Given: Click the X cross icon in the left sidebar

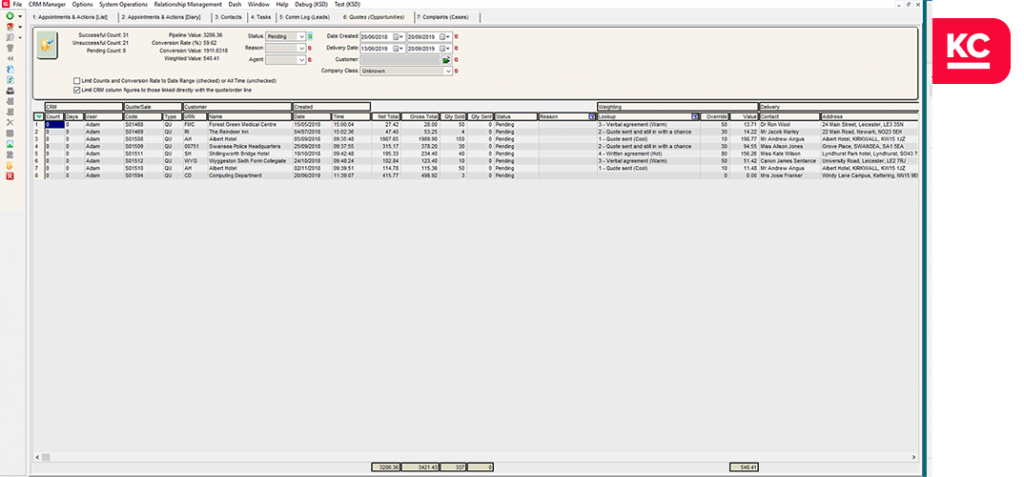Looking at the screenshot, I should 10,122.
